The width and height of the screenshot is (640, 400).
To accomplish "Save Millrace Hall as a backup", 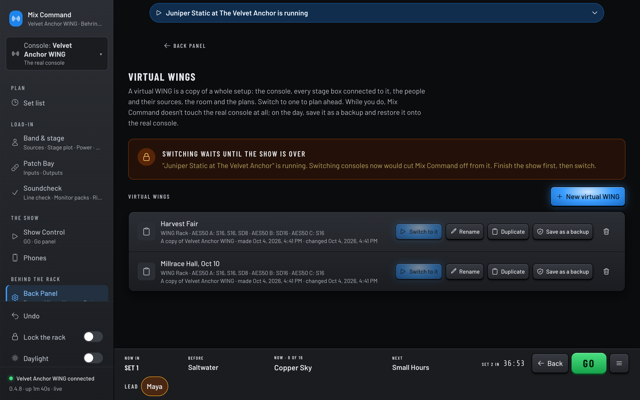I will click(562, 272).
